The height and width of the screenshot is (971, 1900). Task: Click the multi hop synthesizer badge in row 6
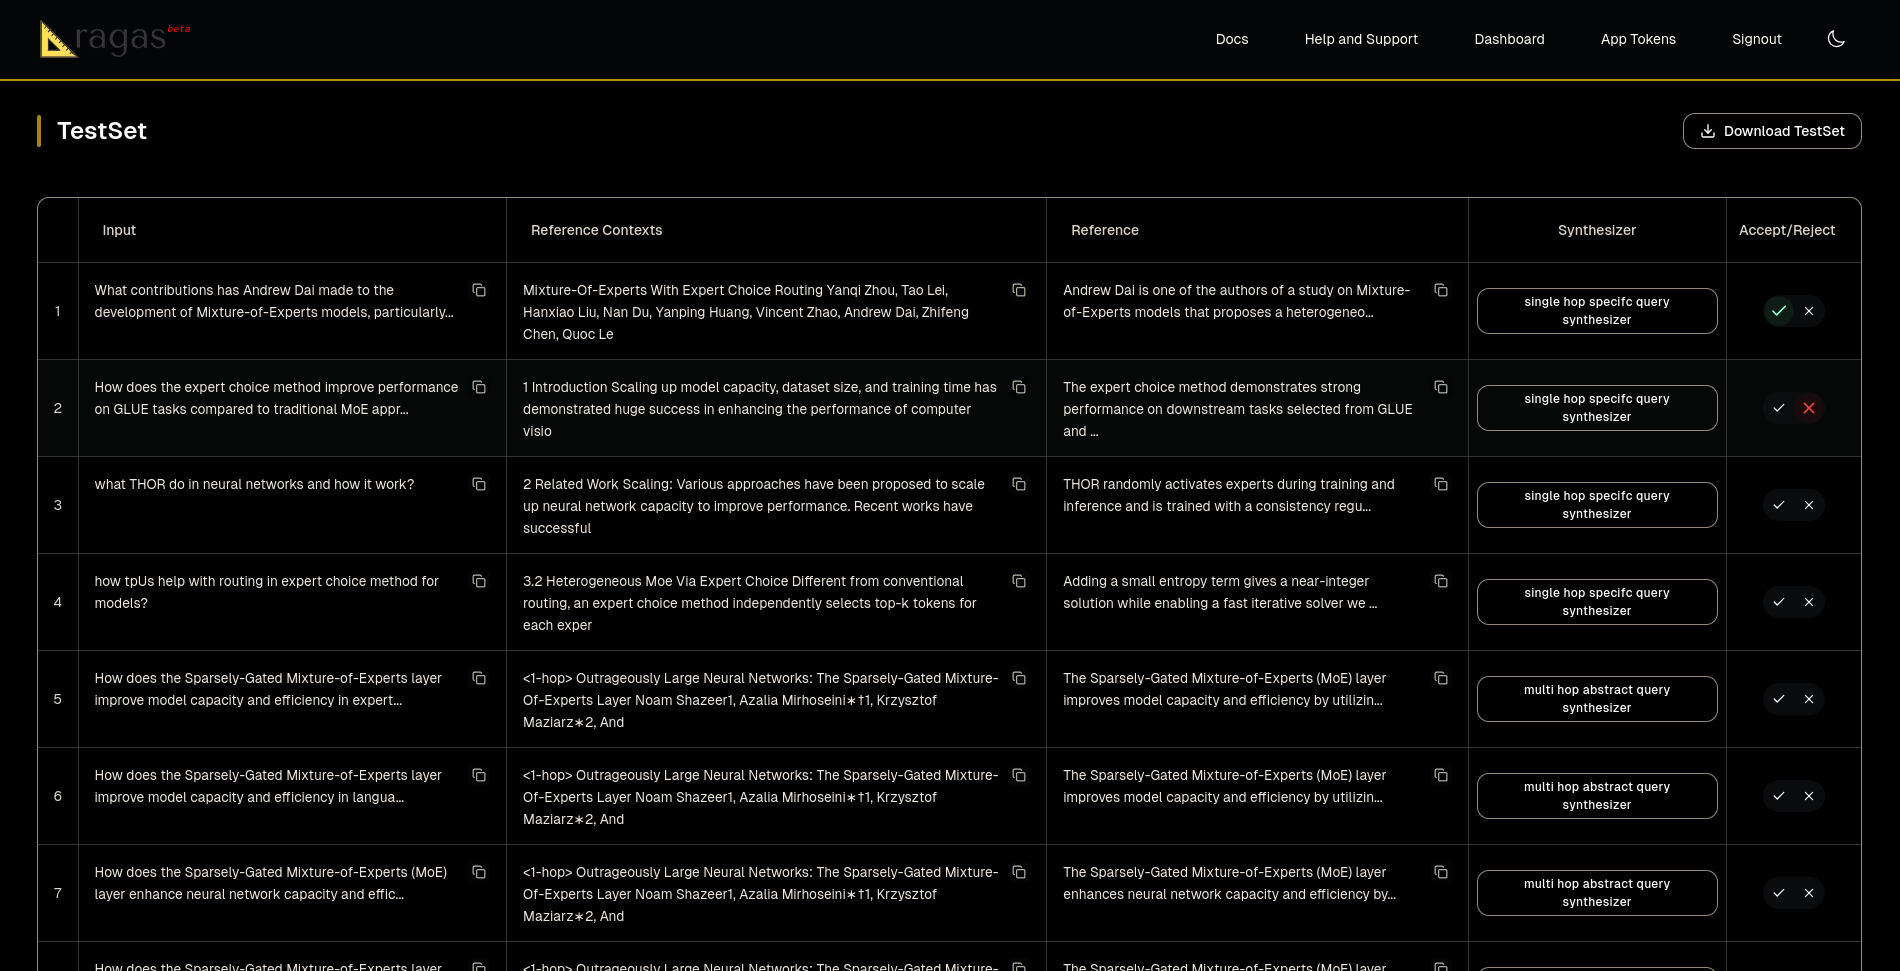coord(1597,796)
